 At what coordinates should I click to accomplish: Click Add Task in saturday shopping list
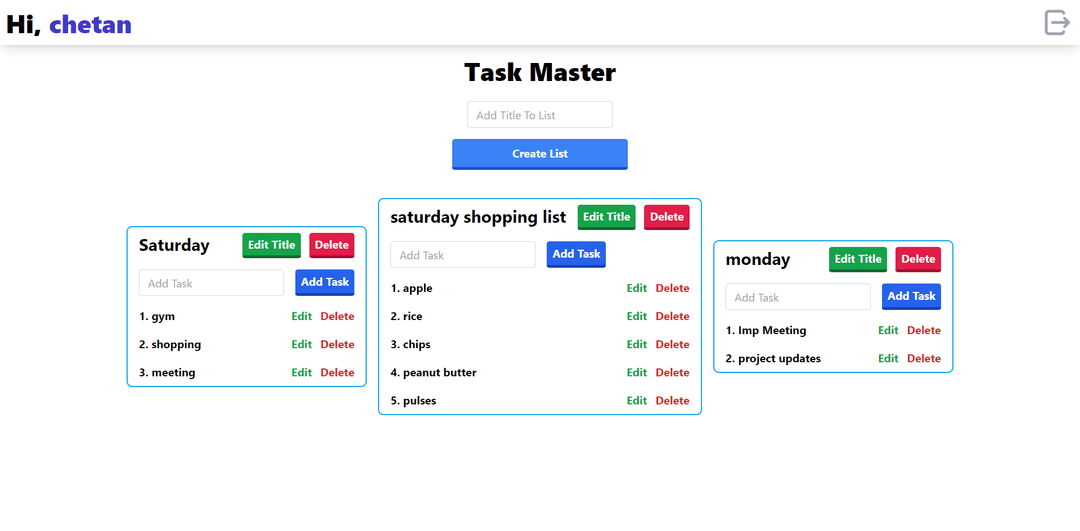point(577,254)
